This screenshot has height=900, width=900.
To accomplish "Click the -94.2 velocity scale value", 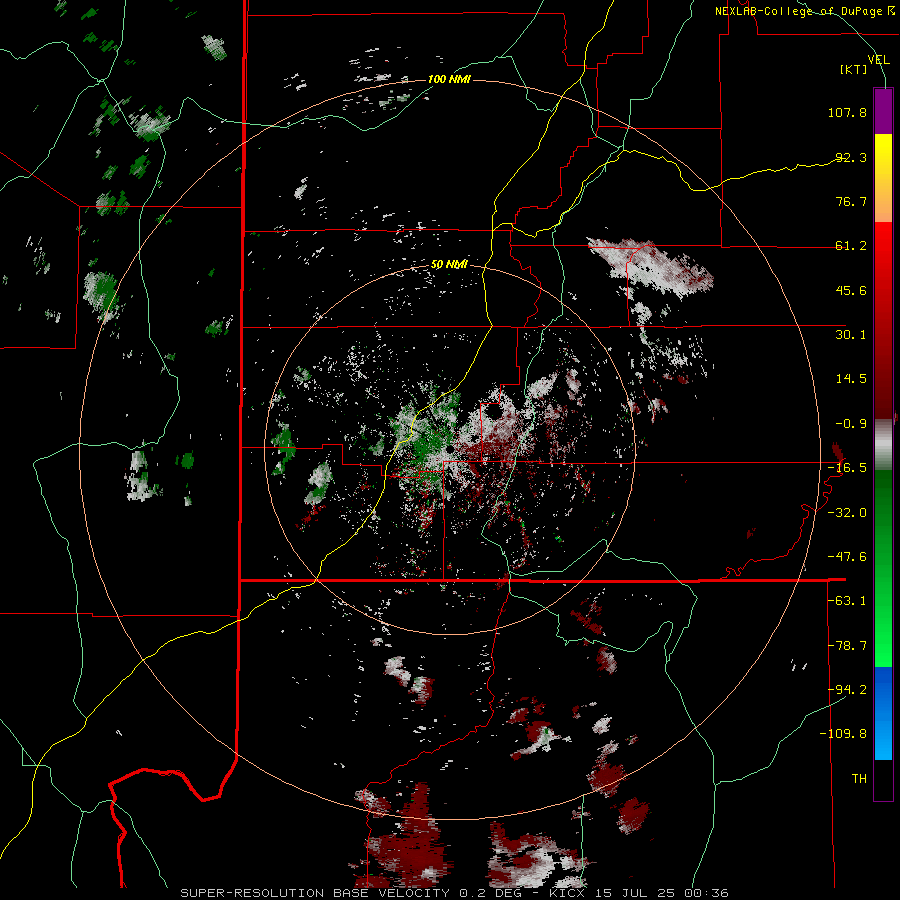I will pyautogui.click(x=847, y=690).
